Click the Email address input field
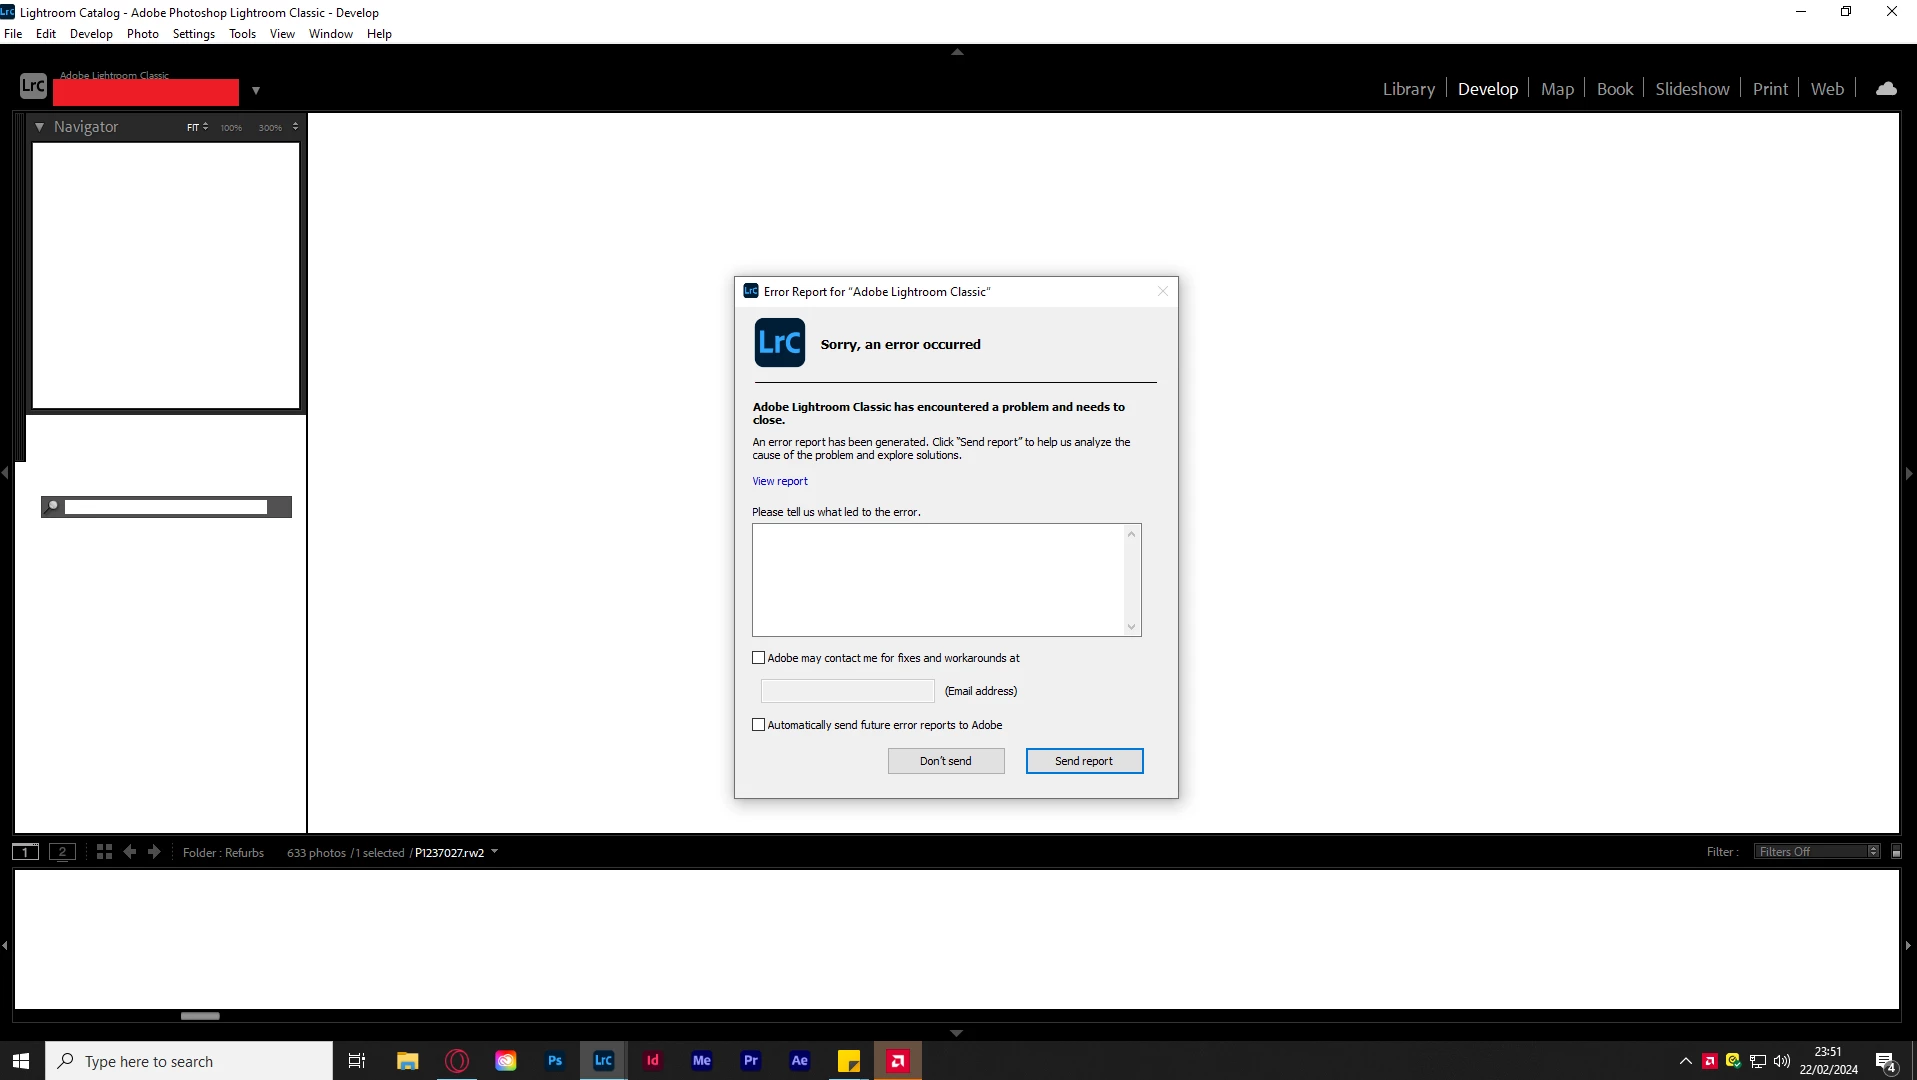Screen dimensions: 1917x1080 pyautogui.click(x=847, y=691)
